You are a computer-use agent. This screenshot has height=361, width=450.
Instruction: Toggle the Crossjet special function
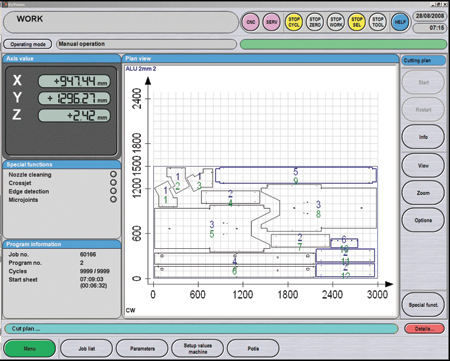113,182
